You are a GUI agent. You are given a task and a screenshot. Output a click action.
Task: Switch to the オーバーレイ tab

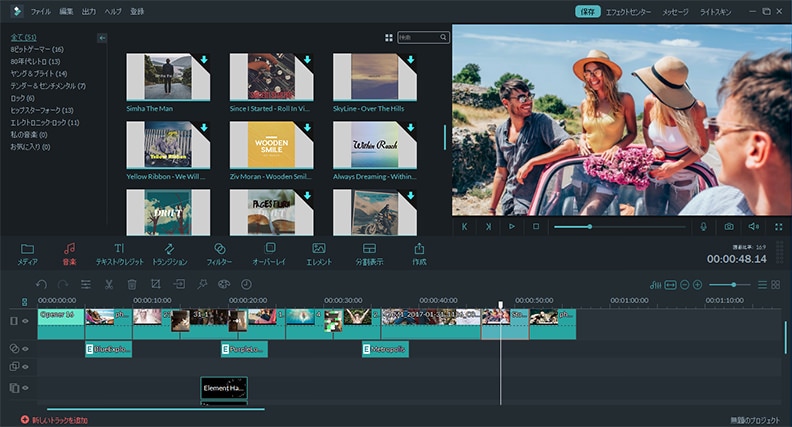pyautogui.click(x=269, y=254)
